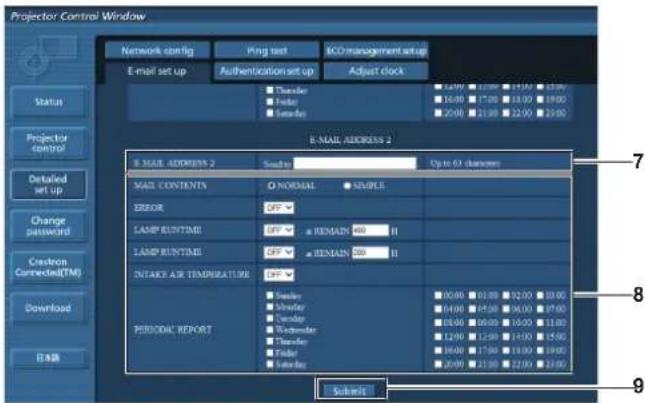Select NORMAL mail contents radio button
Viewport: 645px width, 403px height.
point(271,186)
